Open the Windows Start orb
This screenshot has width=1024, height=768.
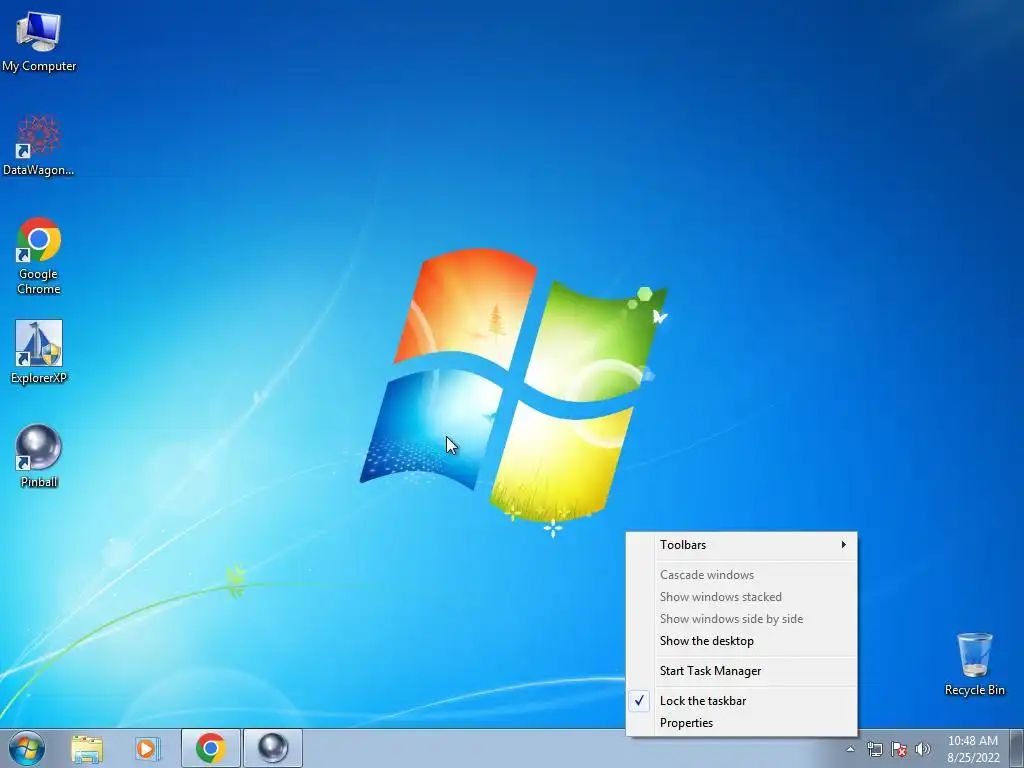click(27, 748)
